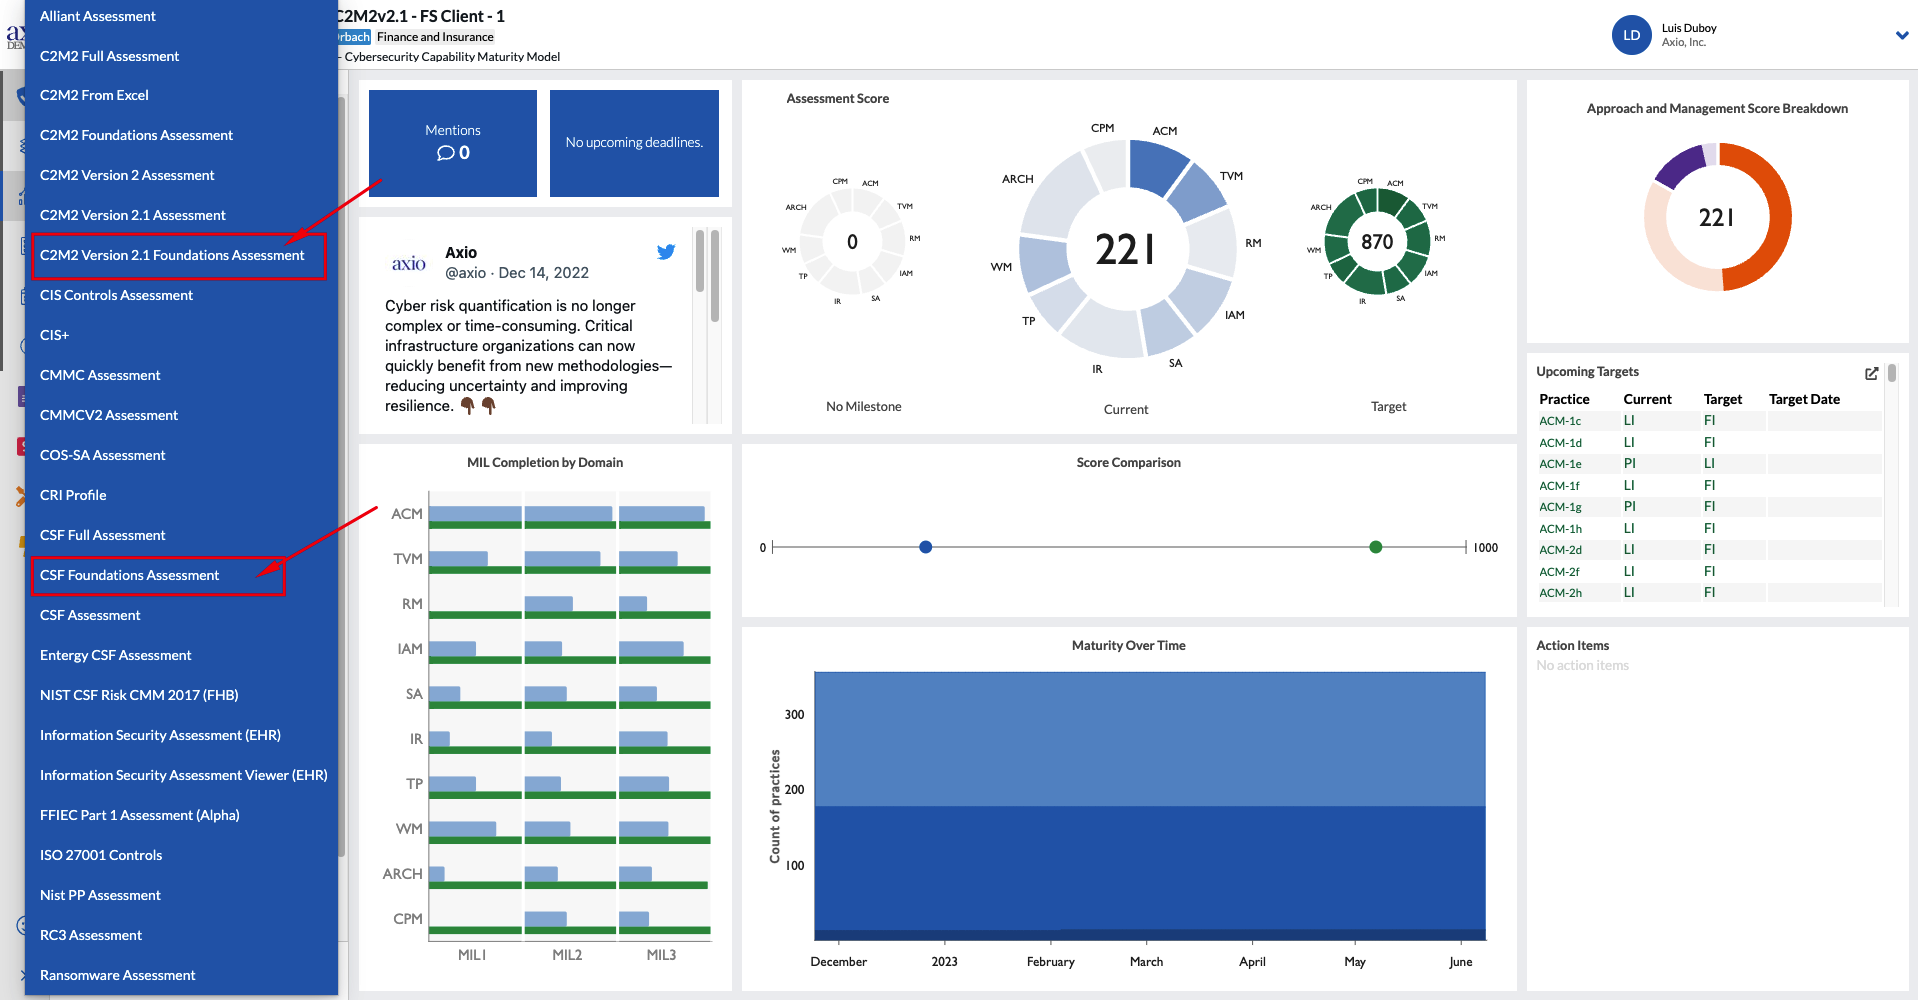Click the blue Score Comparison marker
Viewport: 1918px width, 1000px height.
coord(925,547)
